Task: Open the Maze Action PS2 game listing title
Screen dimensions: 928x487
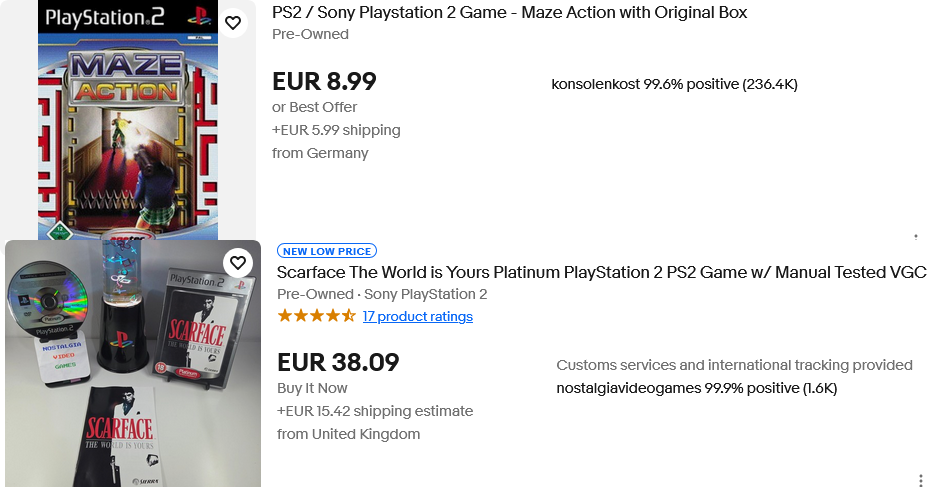Action: [x=509, y=12]
